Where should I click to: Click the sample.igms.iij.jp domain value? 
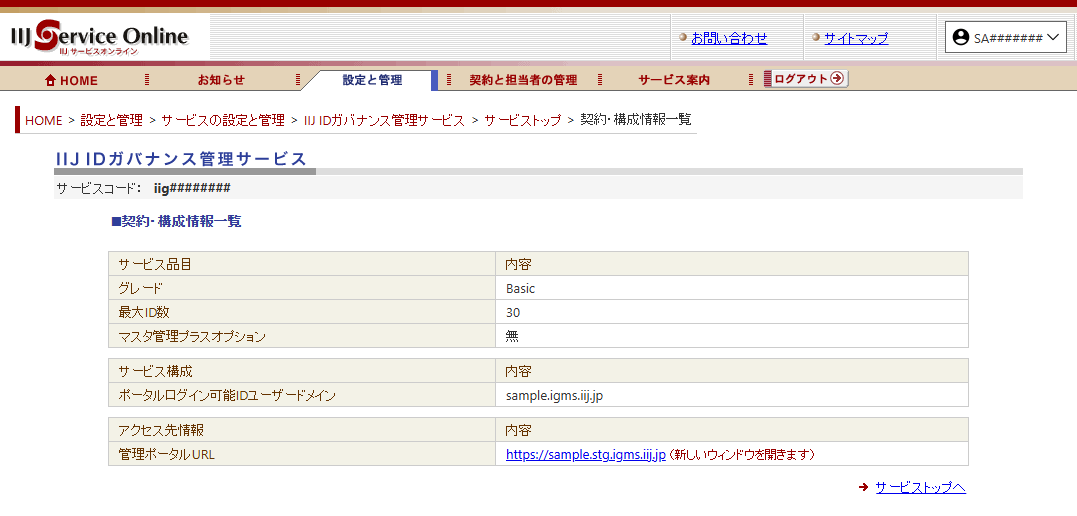pyautogui.click(x=554, y=396)
